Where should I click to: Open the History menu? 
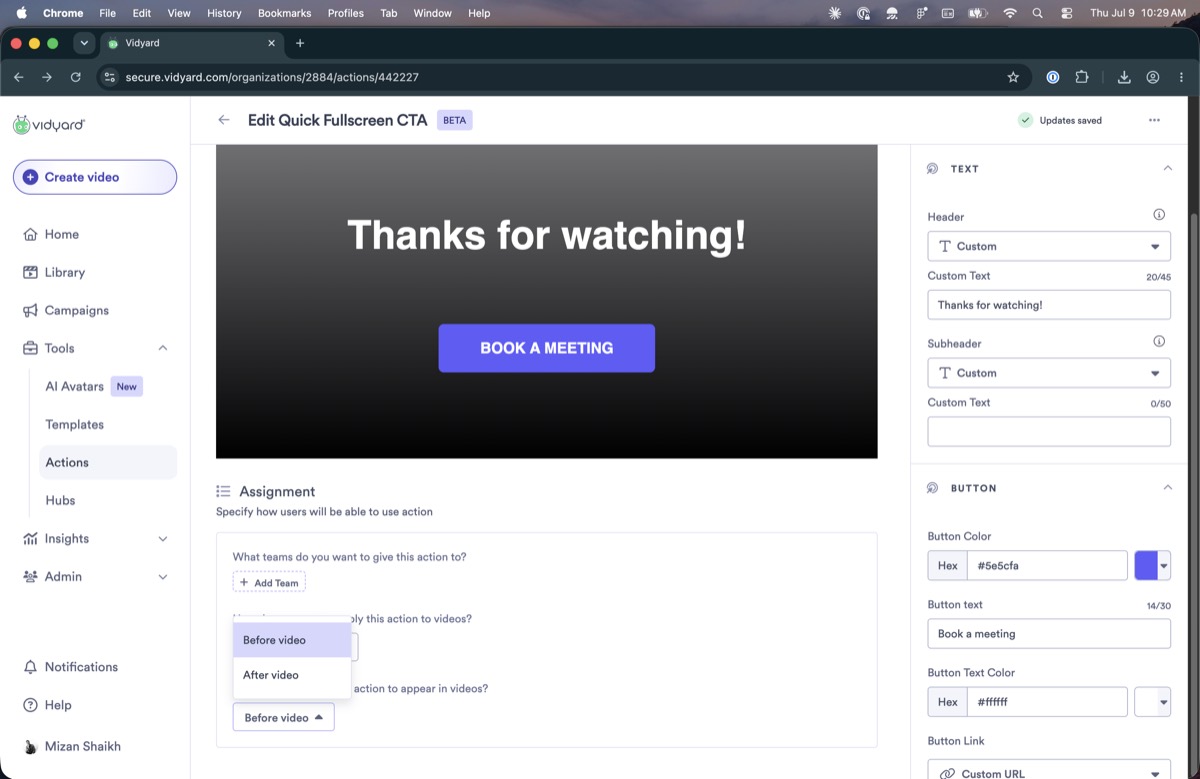pyautogui.click(x=224, y=13)
